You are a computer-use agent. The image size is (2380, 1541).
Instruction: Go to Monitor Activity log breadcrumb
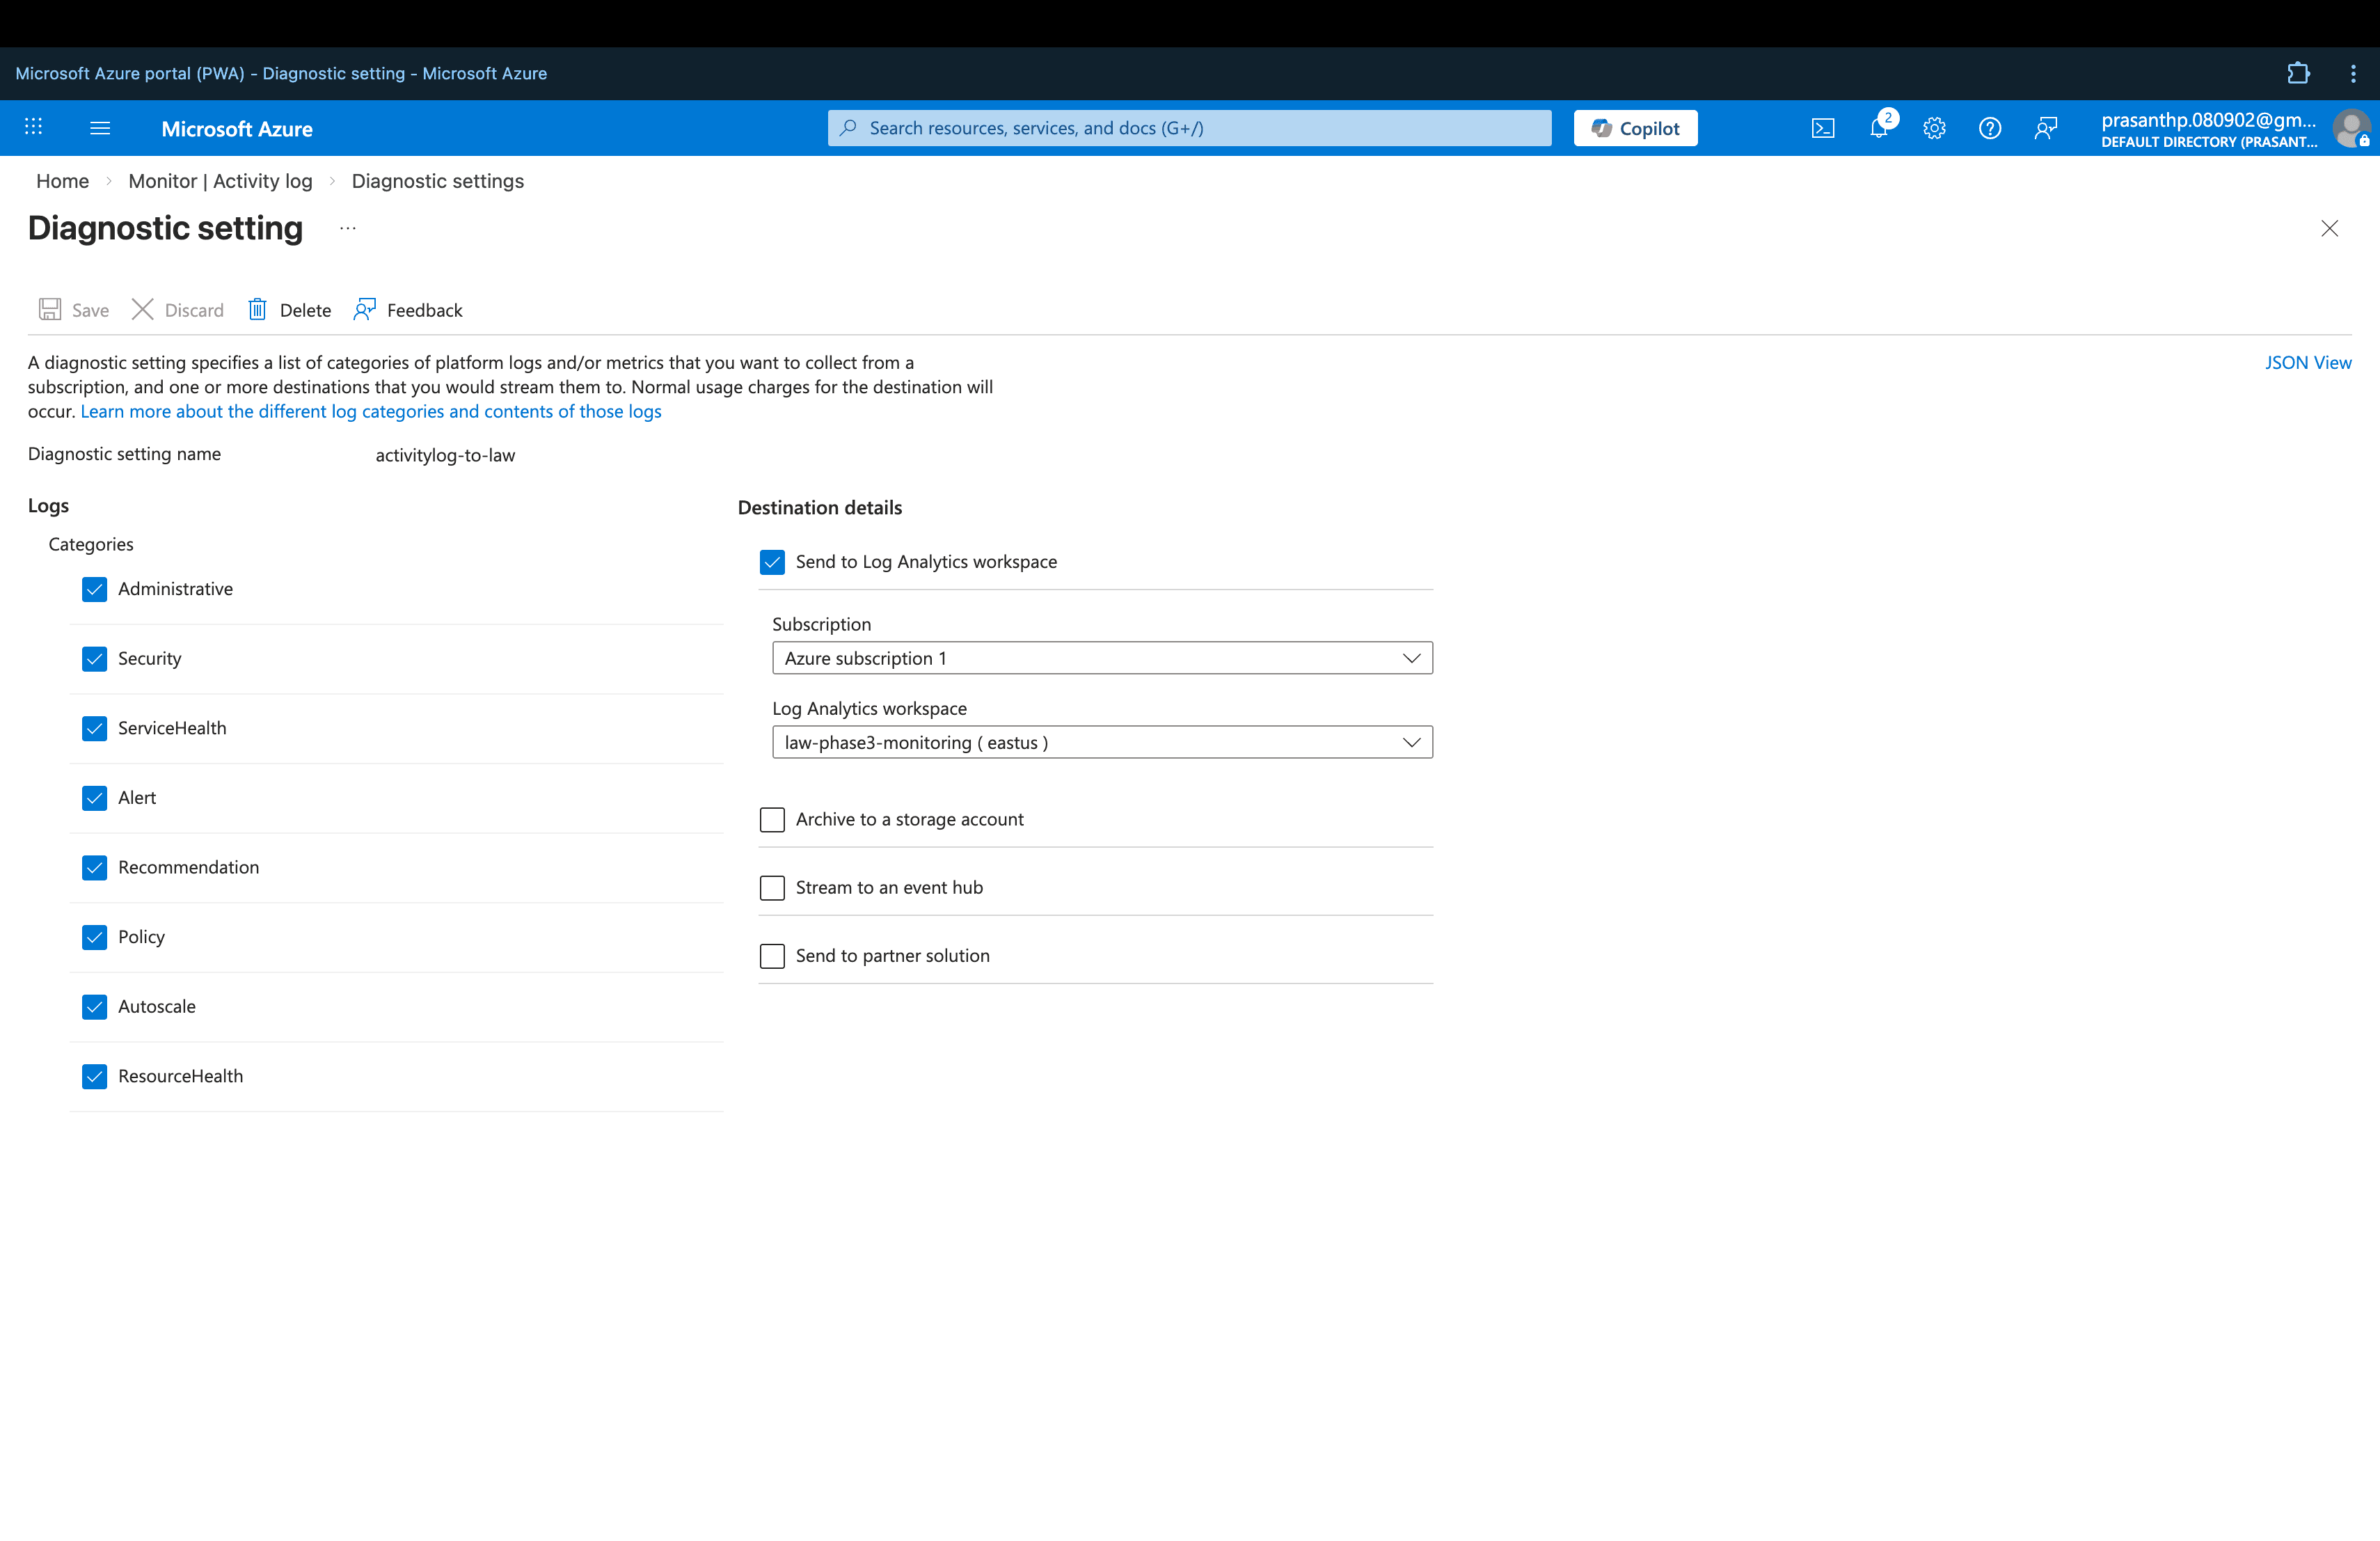tap(220, 181)
